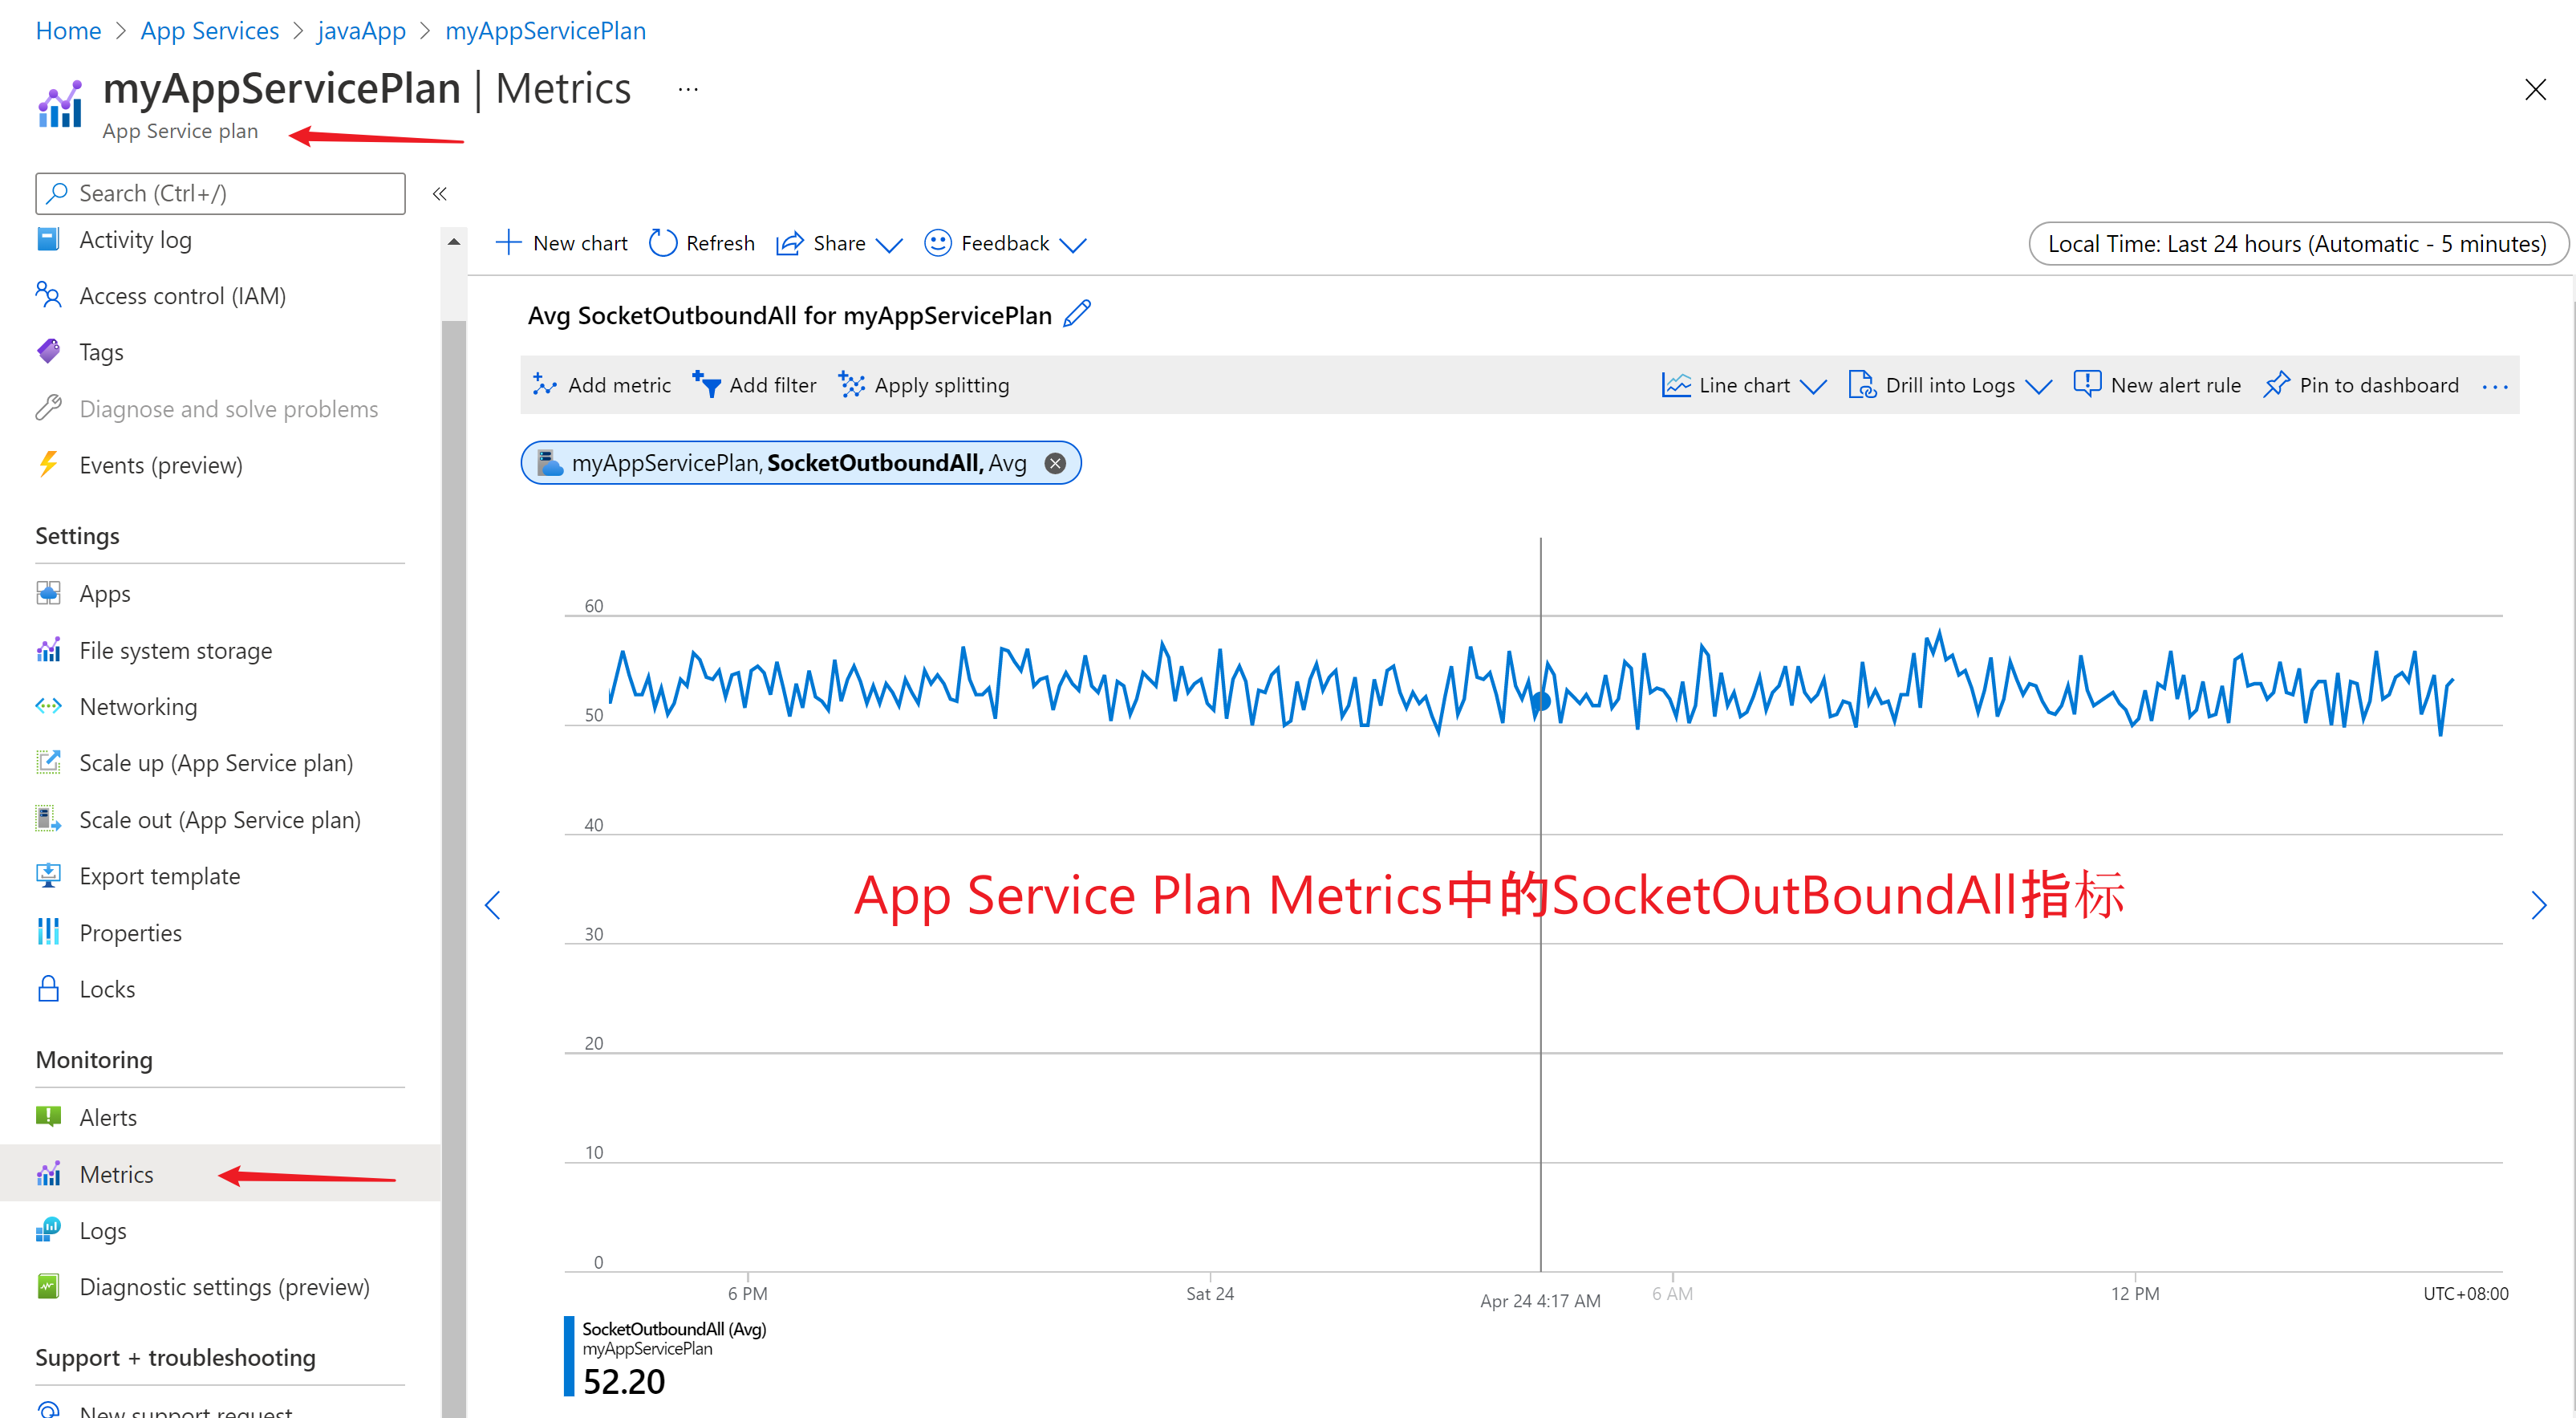Image resolution: width=2576 pixels, height=1418 pixels.
Task: Click the edit chart title pencil icon
Action: [x=1077, y=315]
